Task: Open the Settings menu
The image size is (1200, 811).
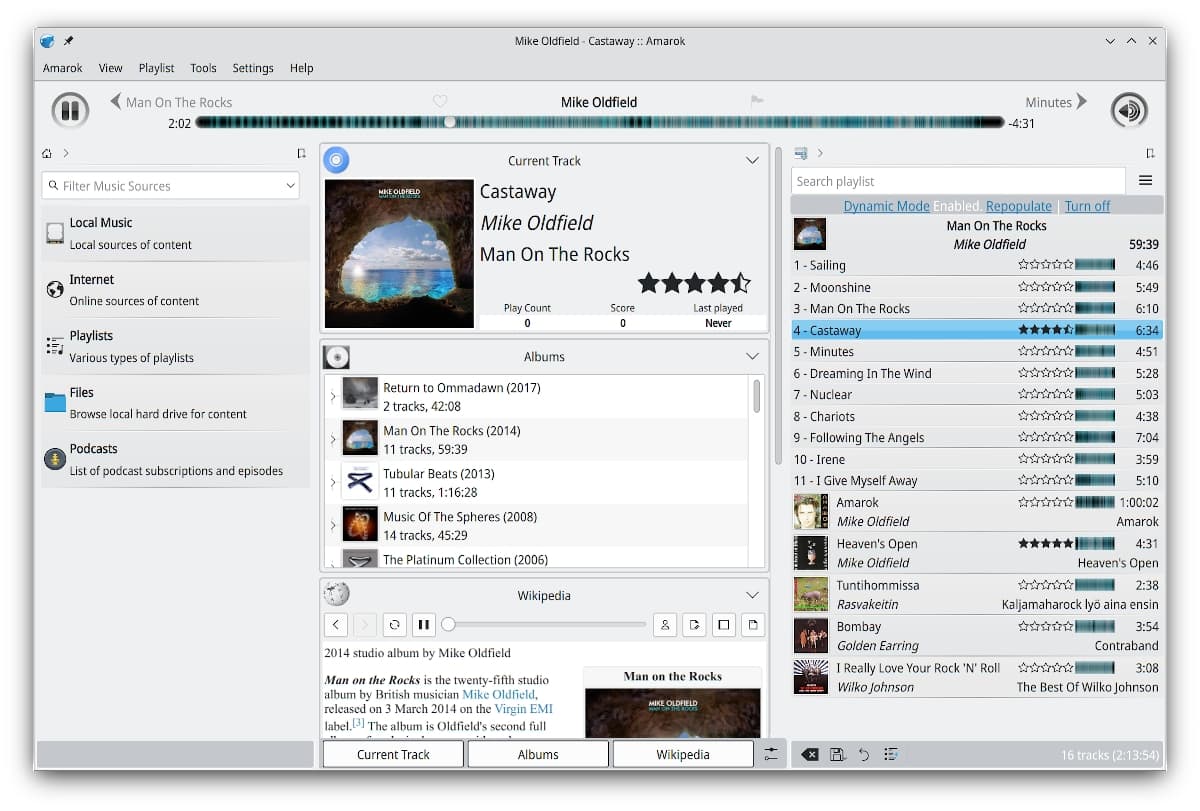Action: coord(253,68)
